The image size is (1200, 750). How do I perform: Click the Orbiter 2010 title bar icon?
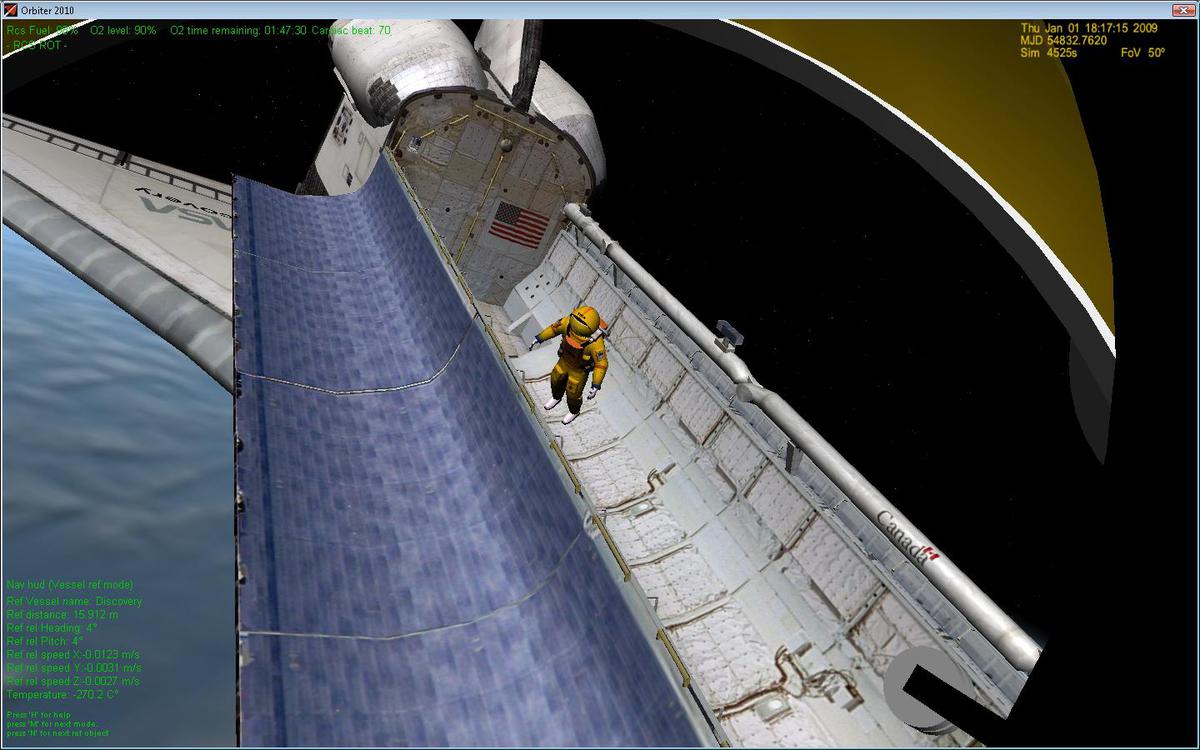11,10
